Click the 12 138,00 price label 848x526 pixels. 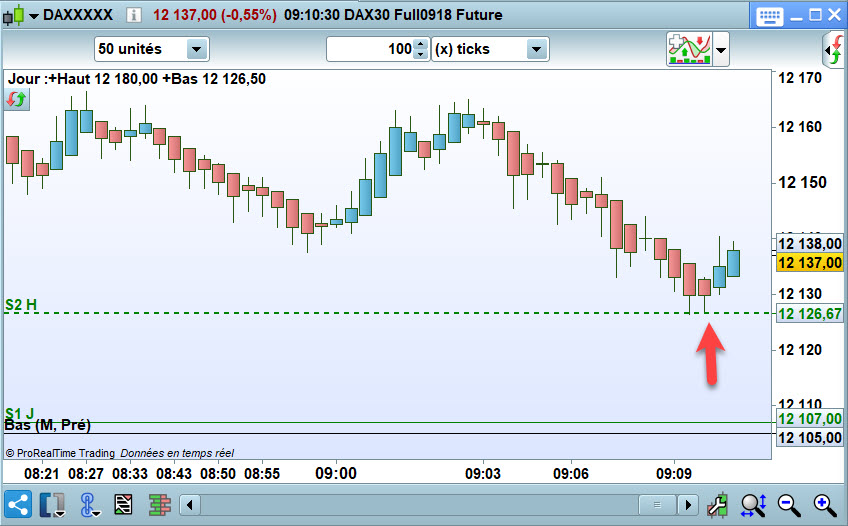coord(810,244)
